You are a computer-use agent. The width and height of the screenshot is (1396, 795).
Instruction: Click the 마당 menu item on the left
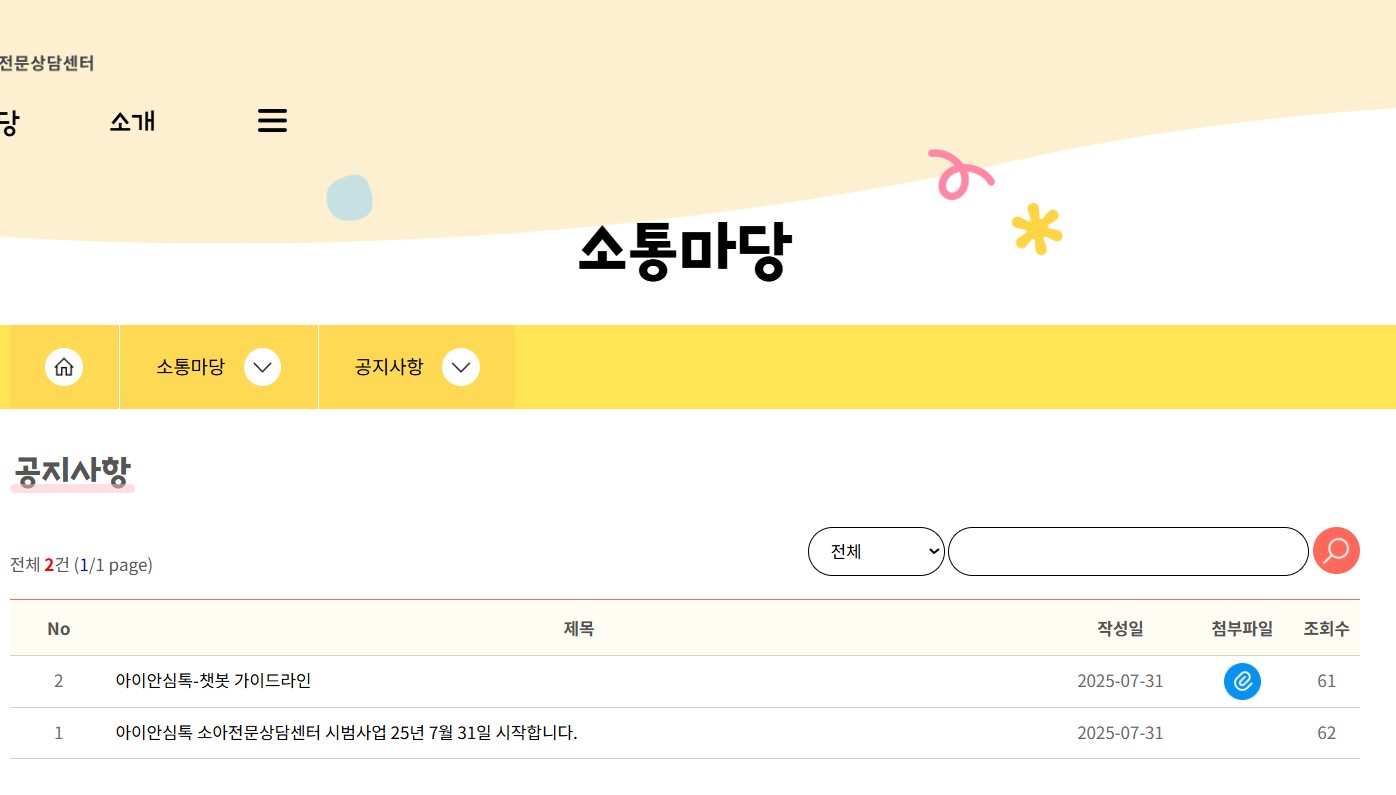pyautogui.click(x=8, y=120)
